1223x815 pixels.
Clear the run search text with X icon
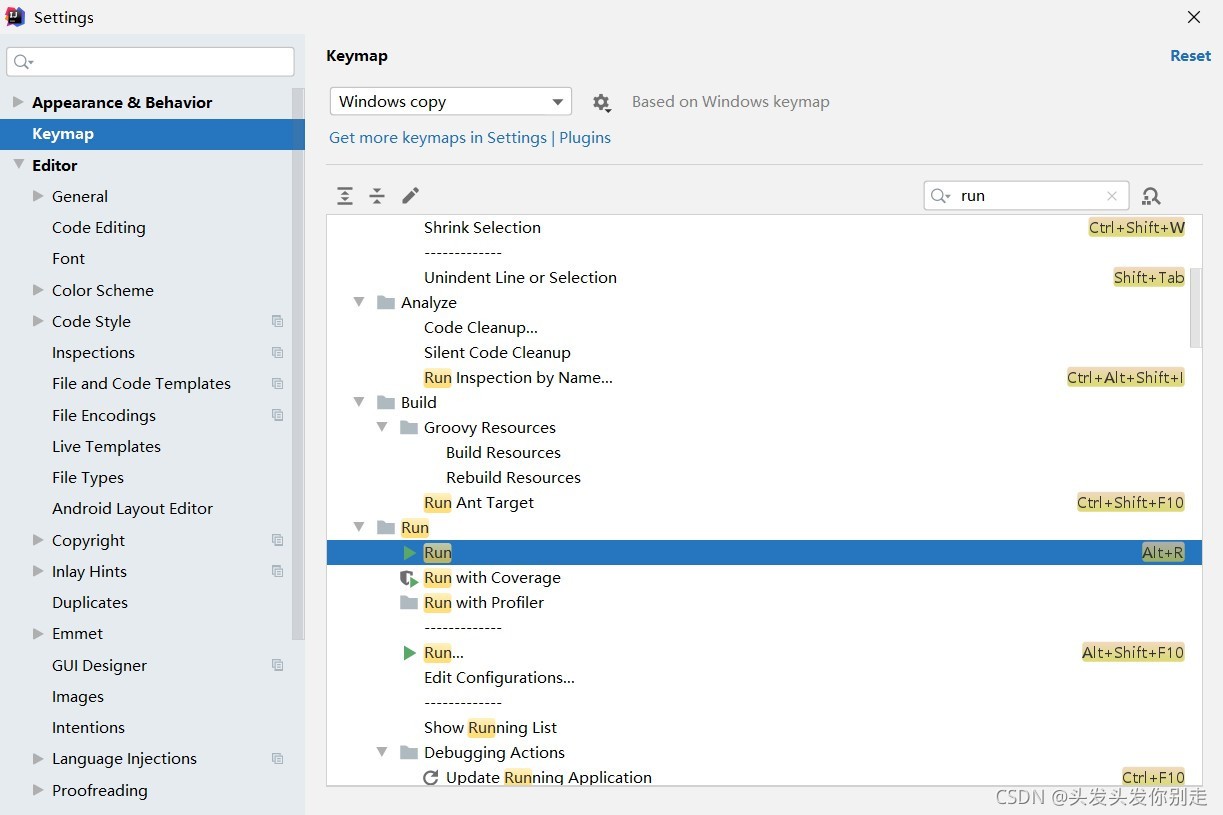1112,196
